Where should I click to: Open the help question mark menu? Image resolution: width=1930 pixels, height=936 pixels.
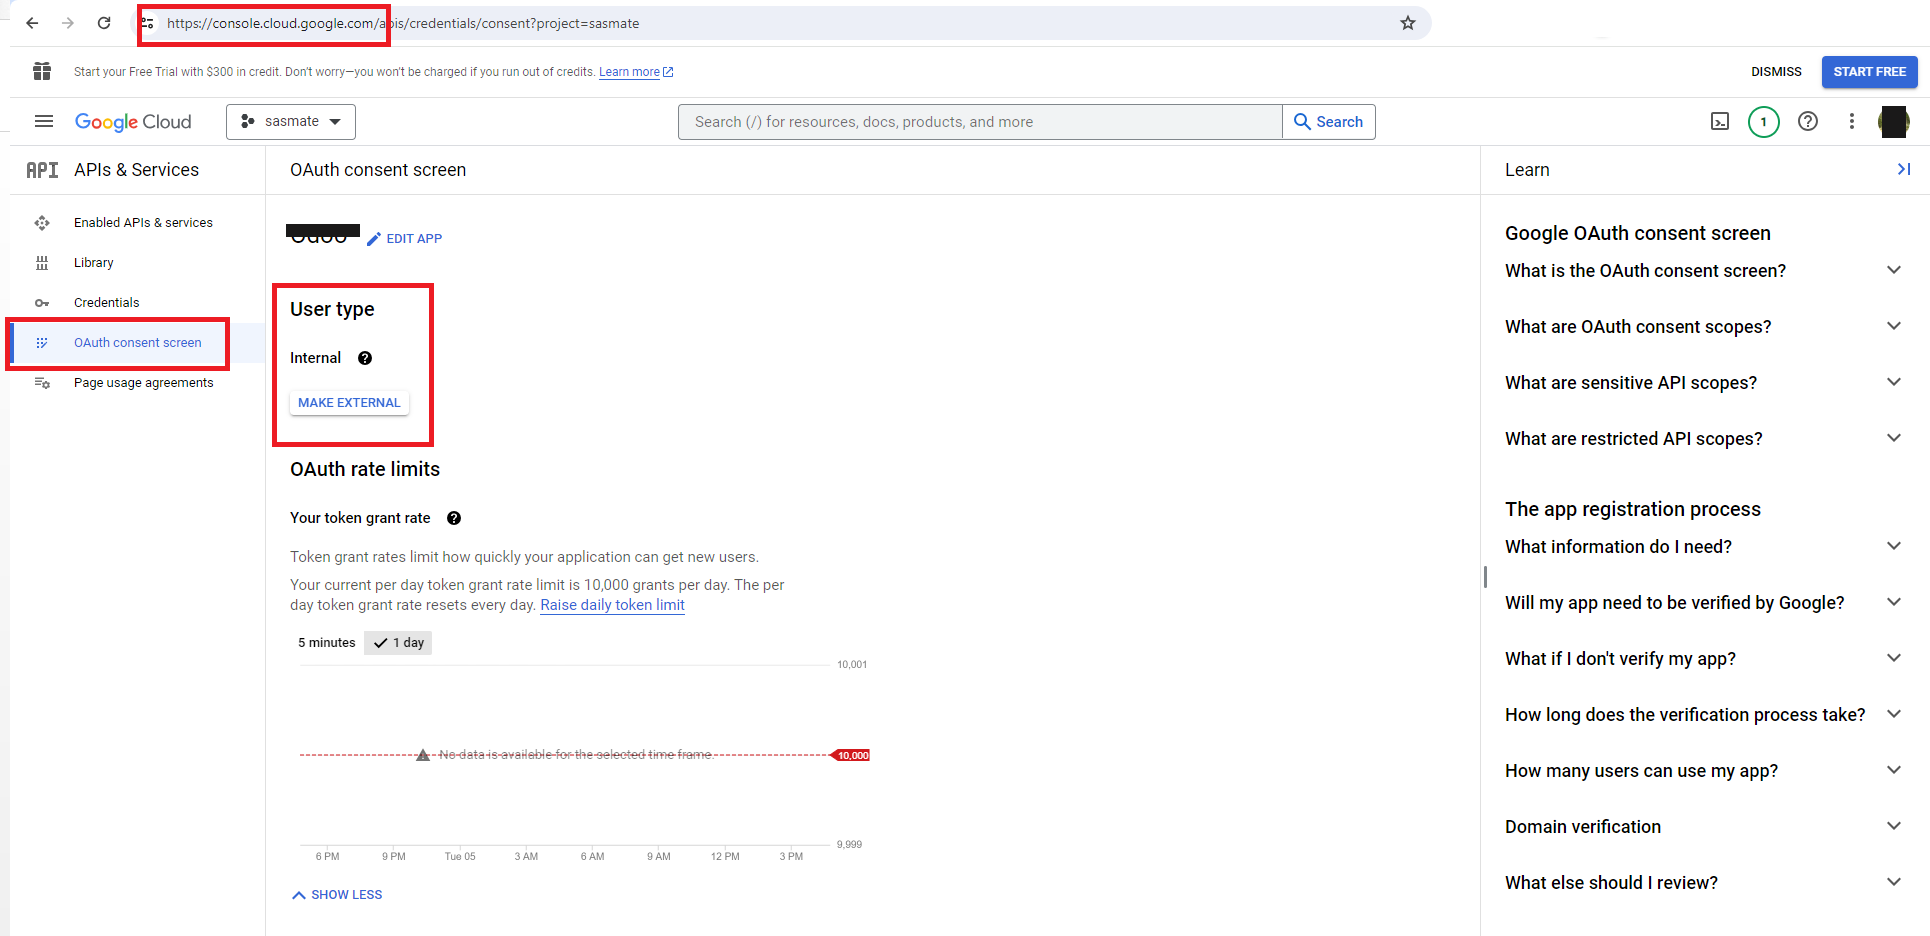click(x=1807, y=122)
